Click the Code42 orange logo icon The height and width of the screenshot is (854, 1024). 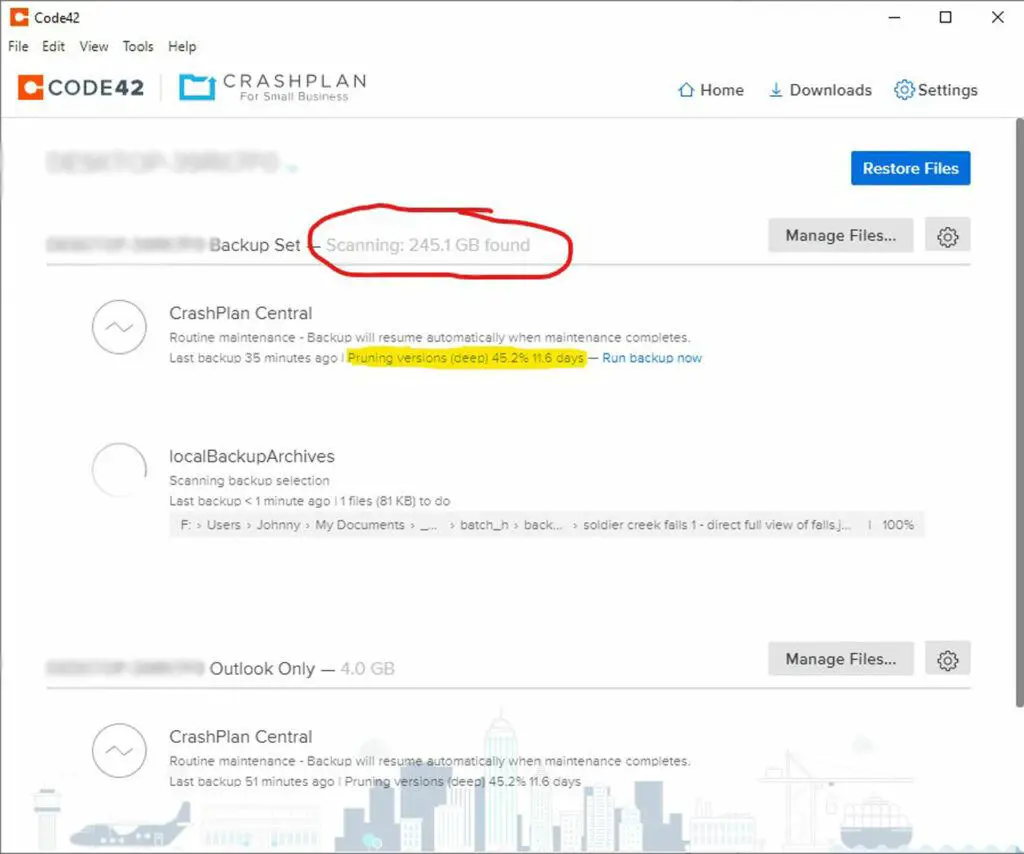(31, 87)
